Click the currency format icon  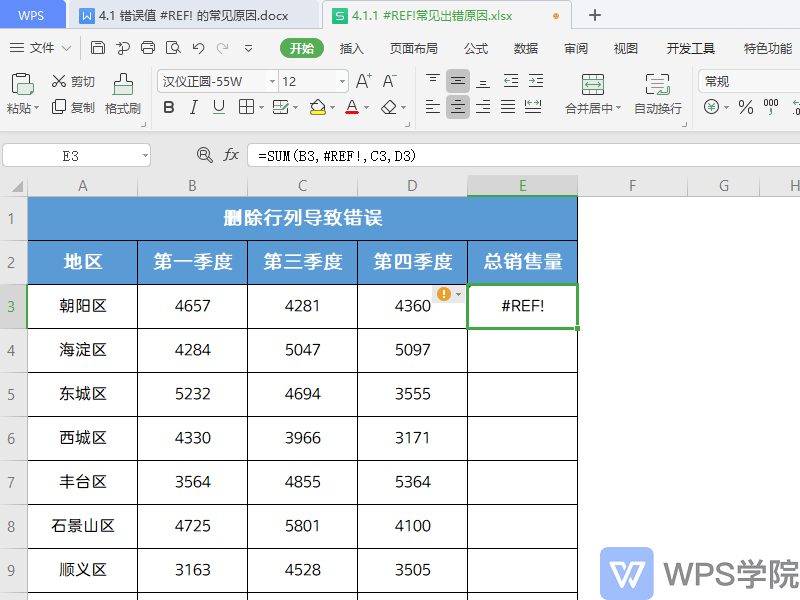[711, 107]
